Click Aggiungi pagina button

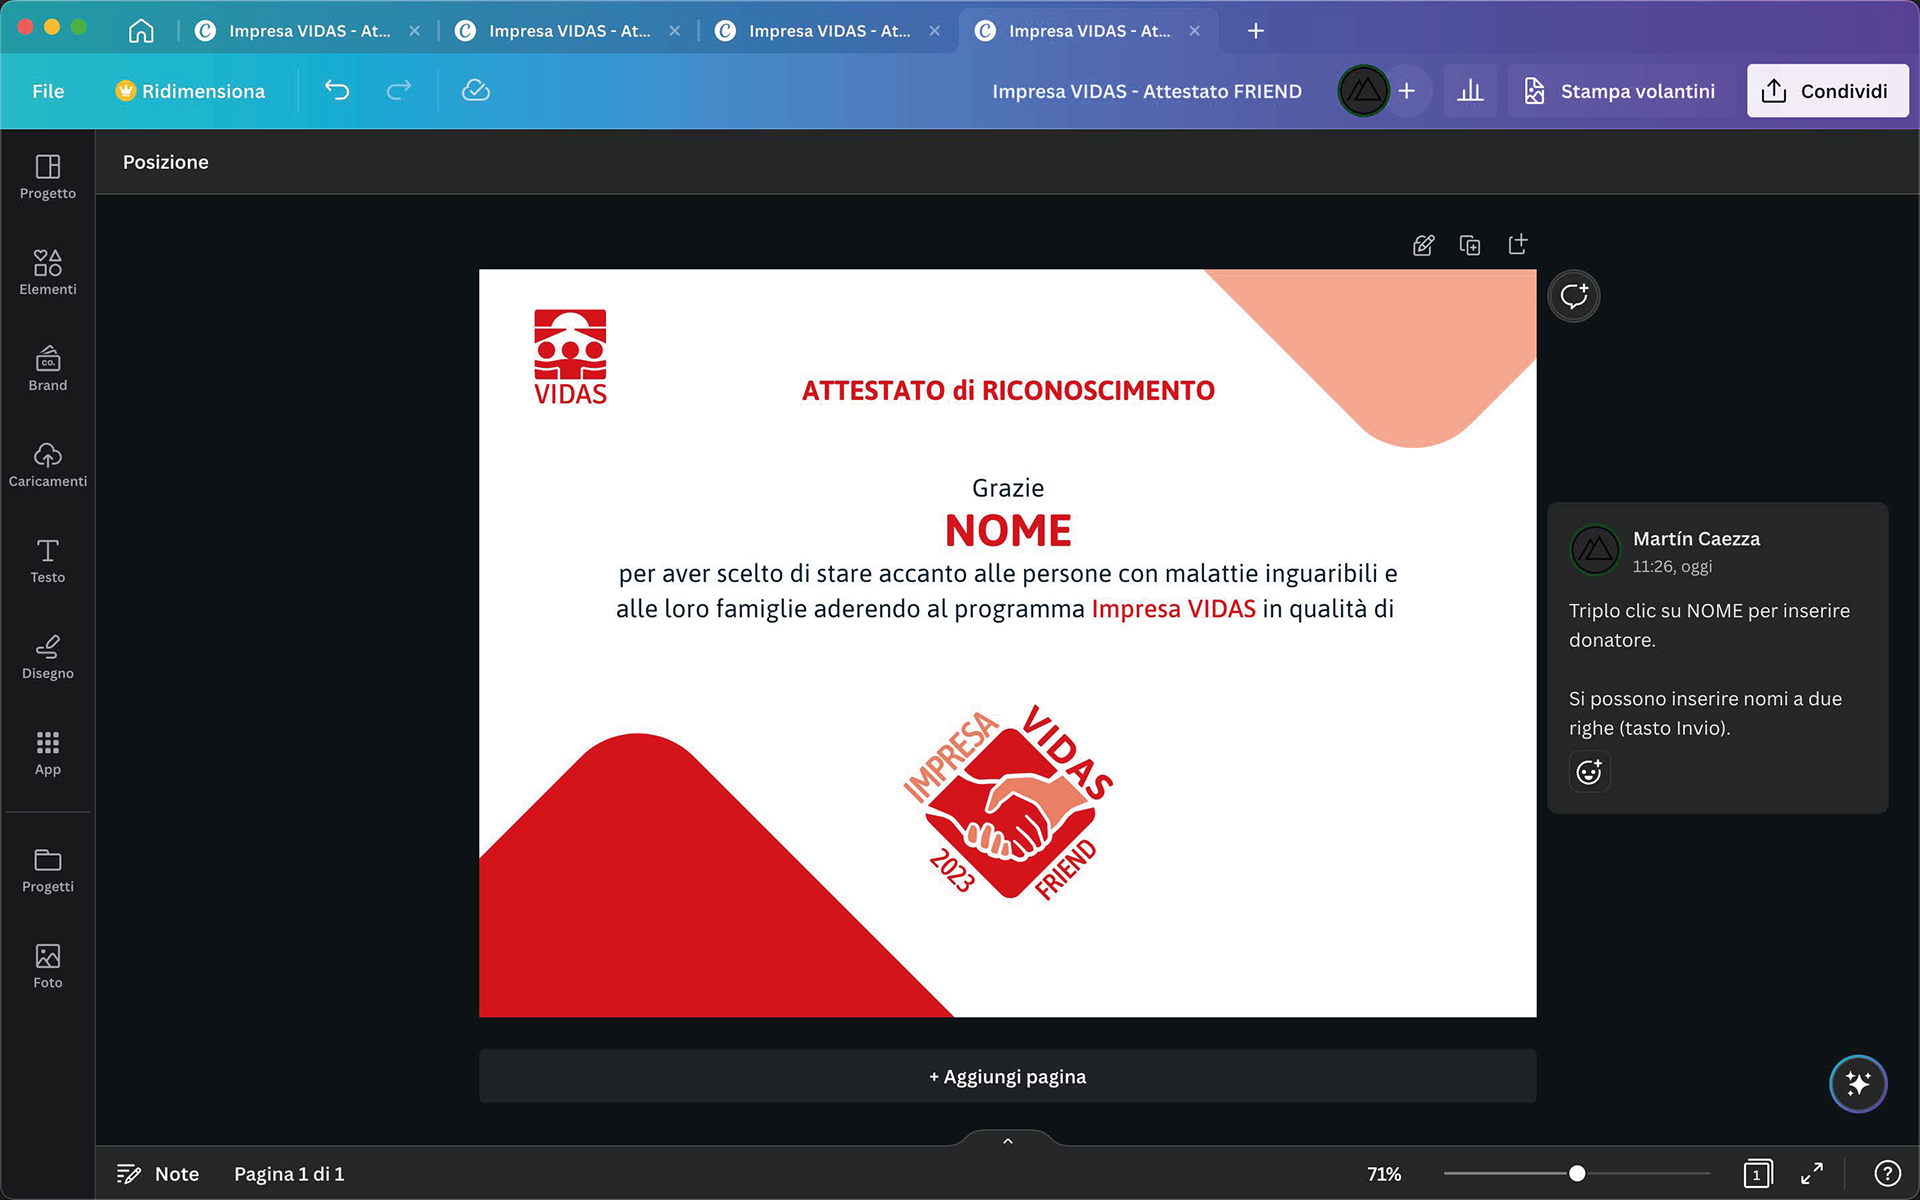[x=1007, y=1076]
